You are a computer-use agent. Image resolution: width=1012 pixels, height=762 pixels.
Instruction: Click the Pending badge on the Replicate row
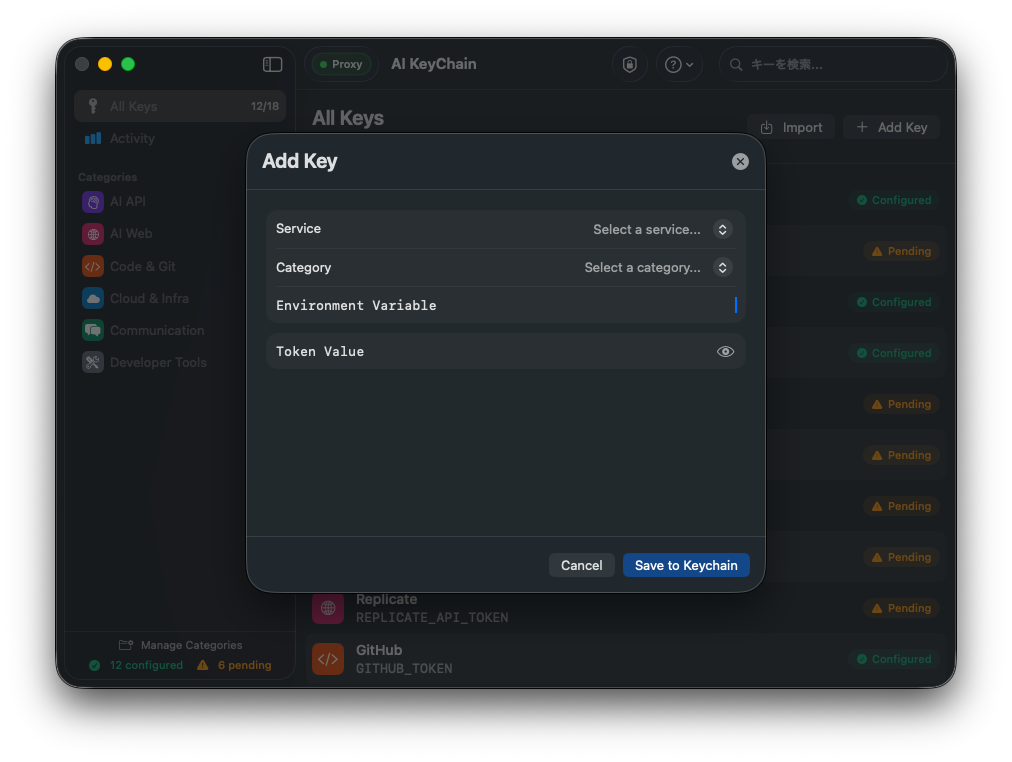tap(902, 608)
